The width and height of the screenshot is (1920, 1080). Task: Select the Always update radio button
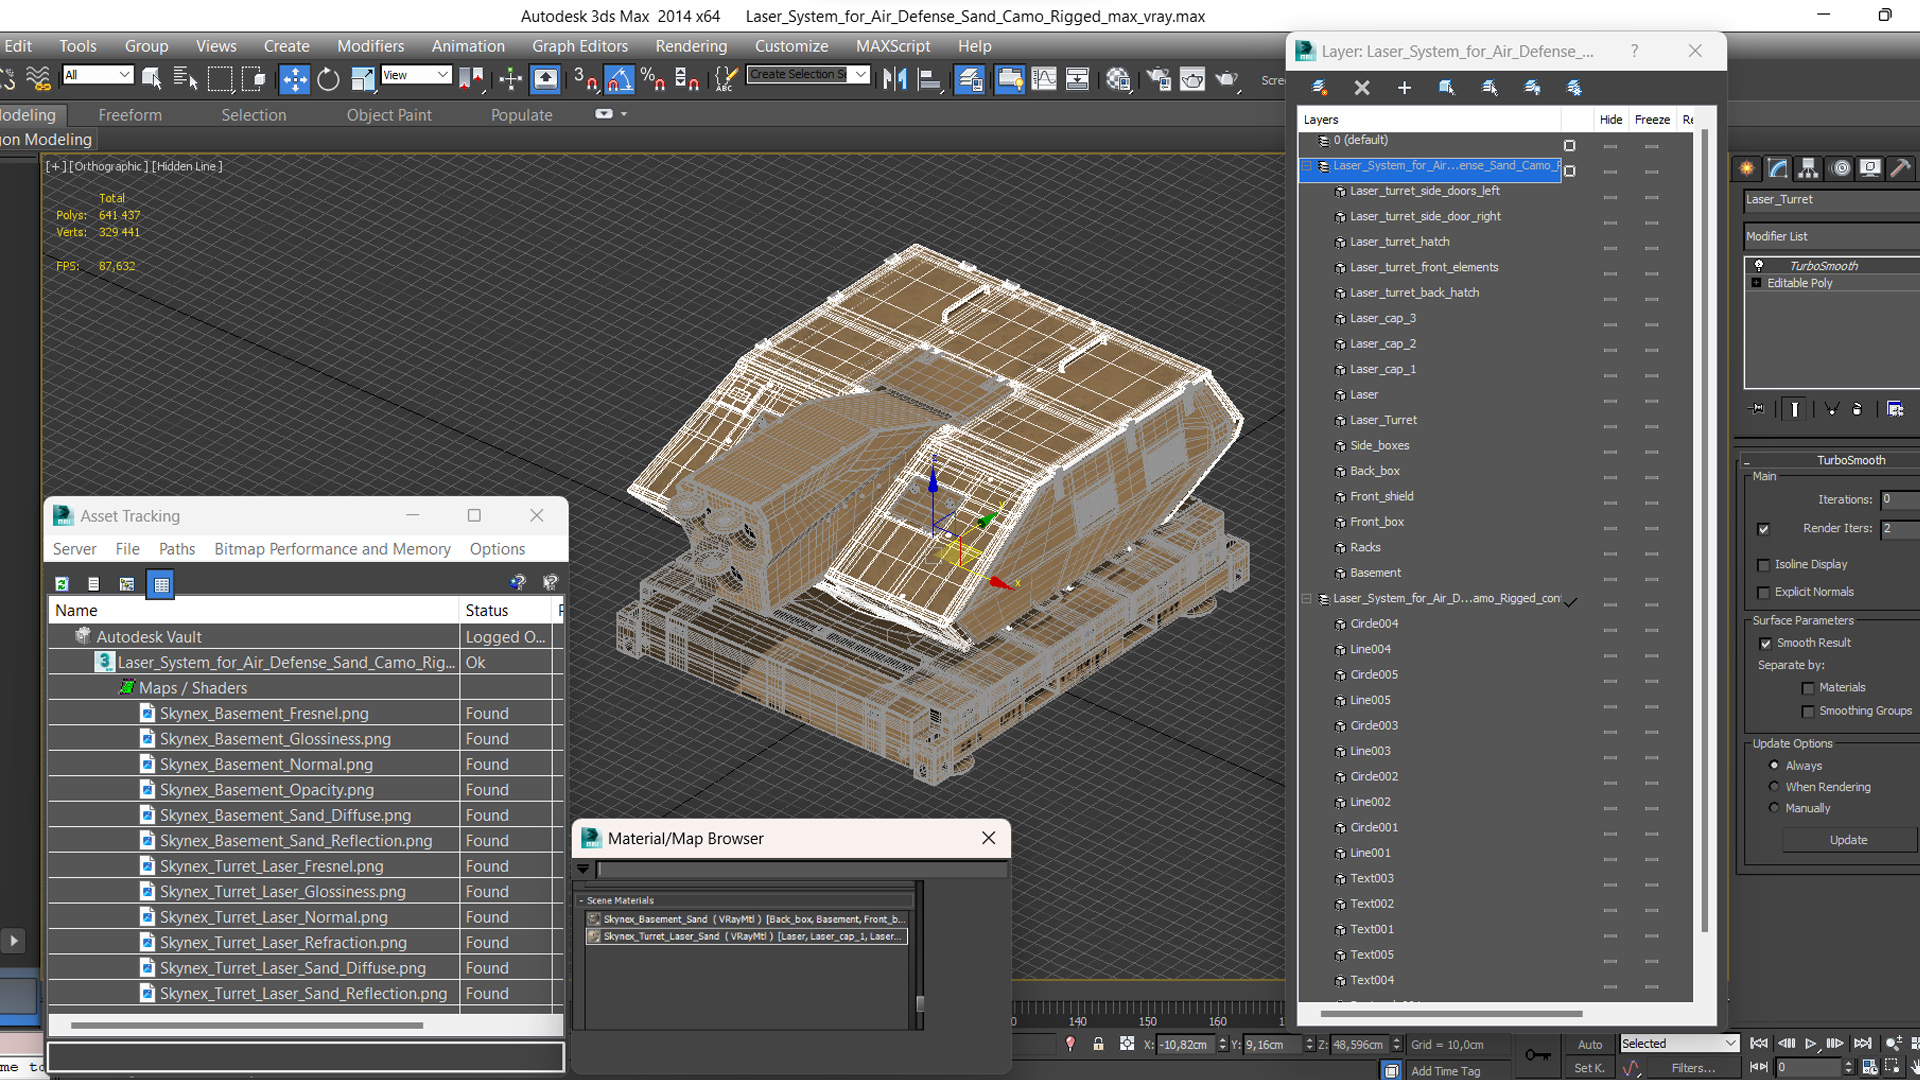coord(1774,765)
